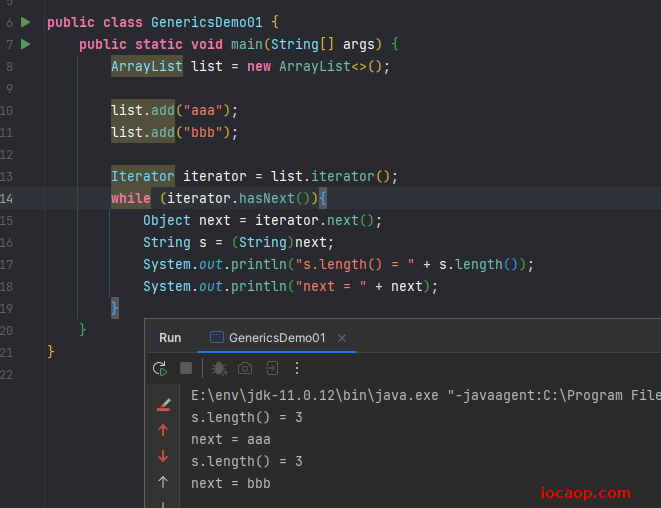Screen dimensions: 661x508
Task: Click the closing brace on line 19
Action: [x=115, y=308]
